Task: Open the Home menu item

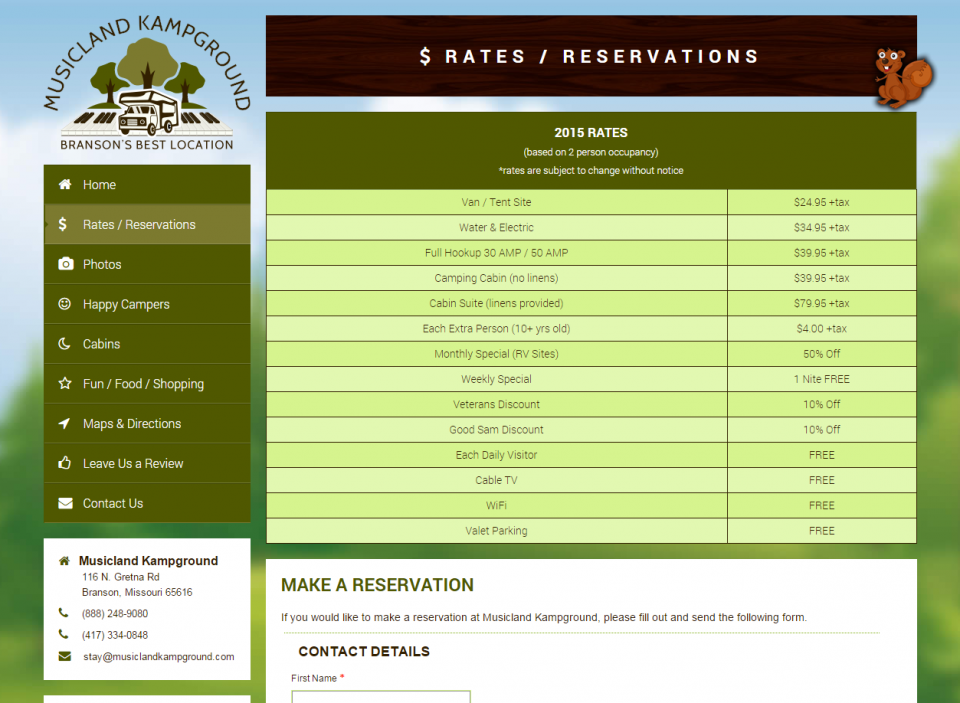Action: coord(147,184)
